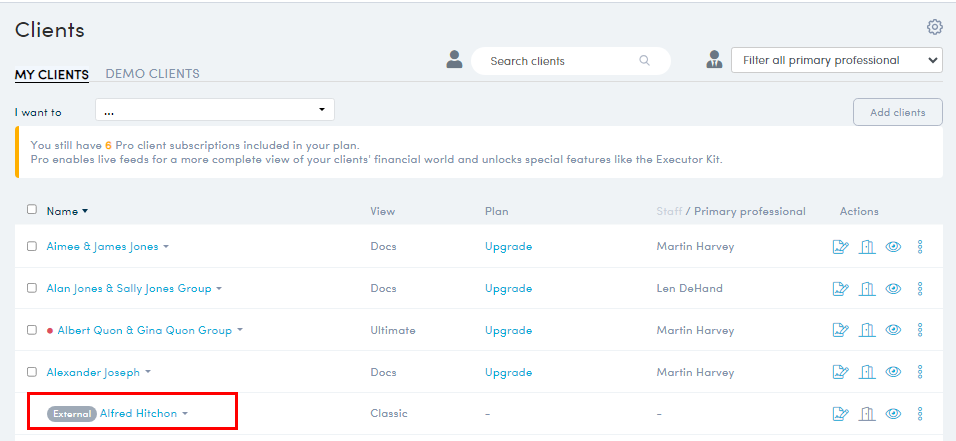This screenshot has height=441, width=956.
Task: Click the door icon in Alexander Joseph row
Action: point(867,372)
